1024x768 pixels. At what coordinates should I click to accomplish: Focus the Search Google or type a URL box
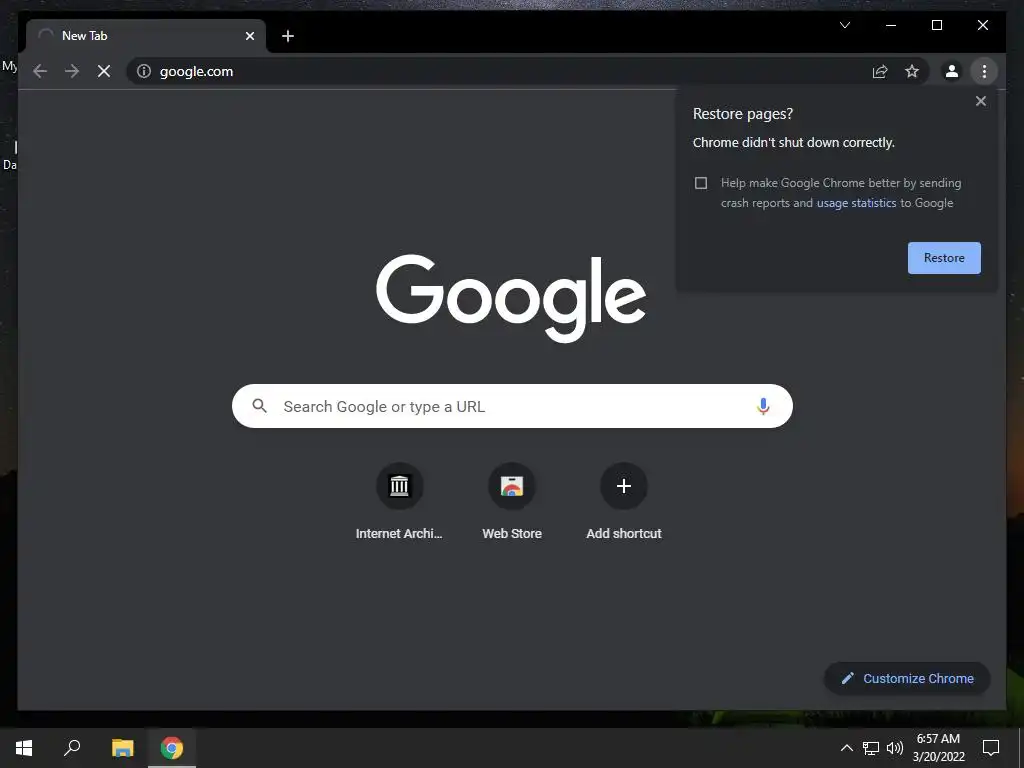[512, 406]
